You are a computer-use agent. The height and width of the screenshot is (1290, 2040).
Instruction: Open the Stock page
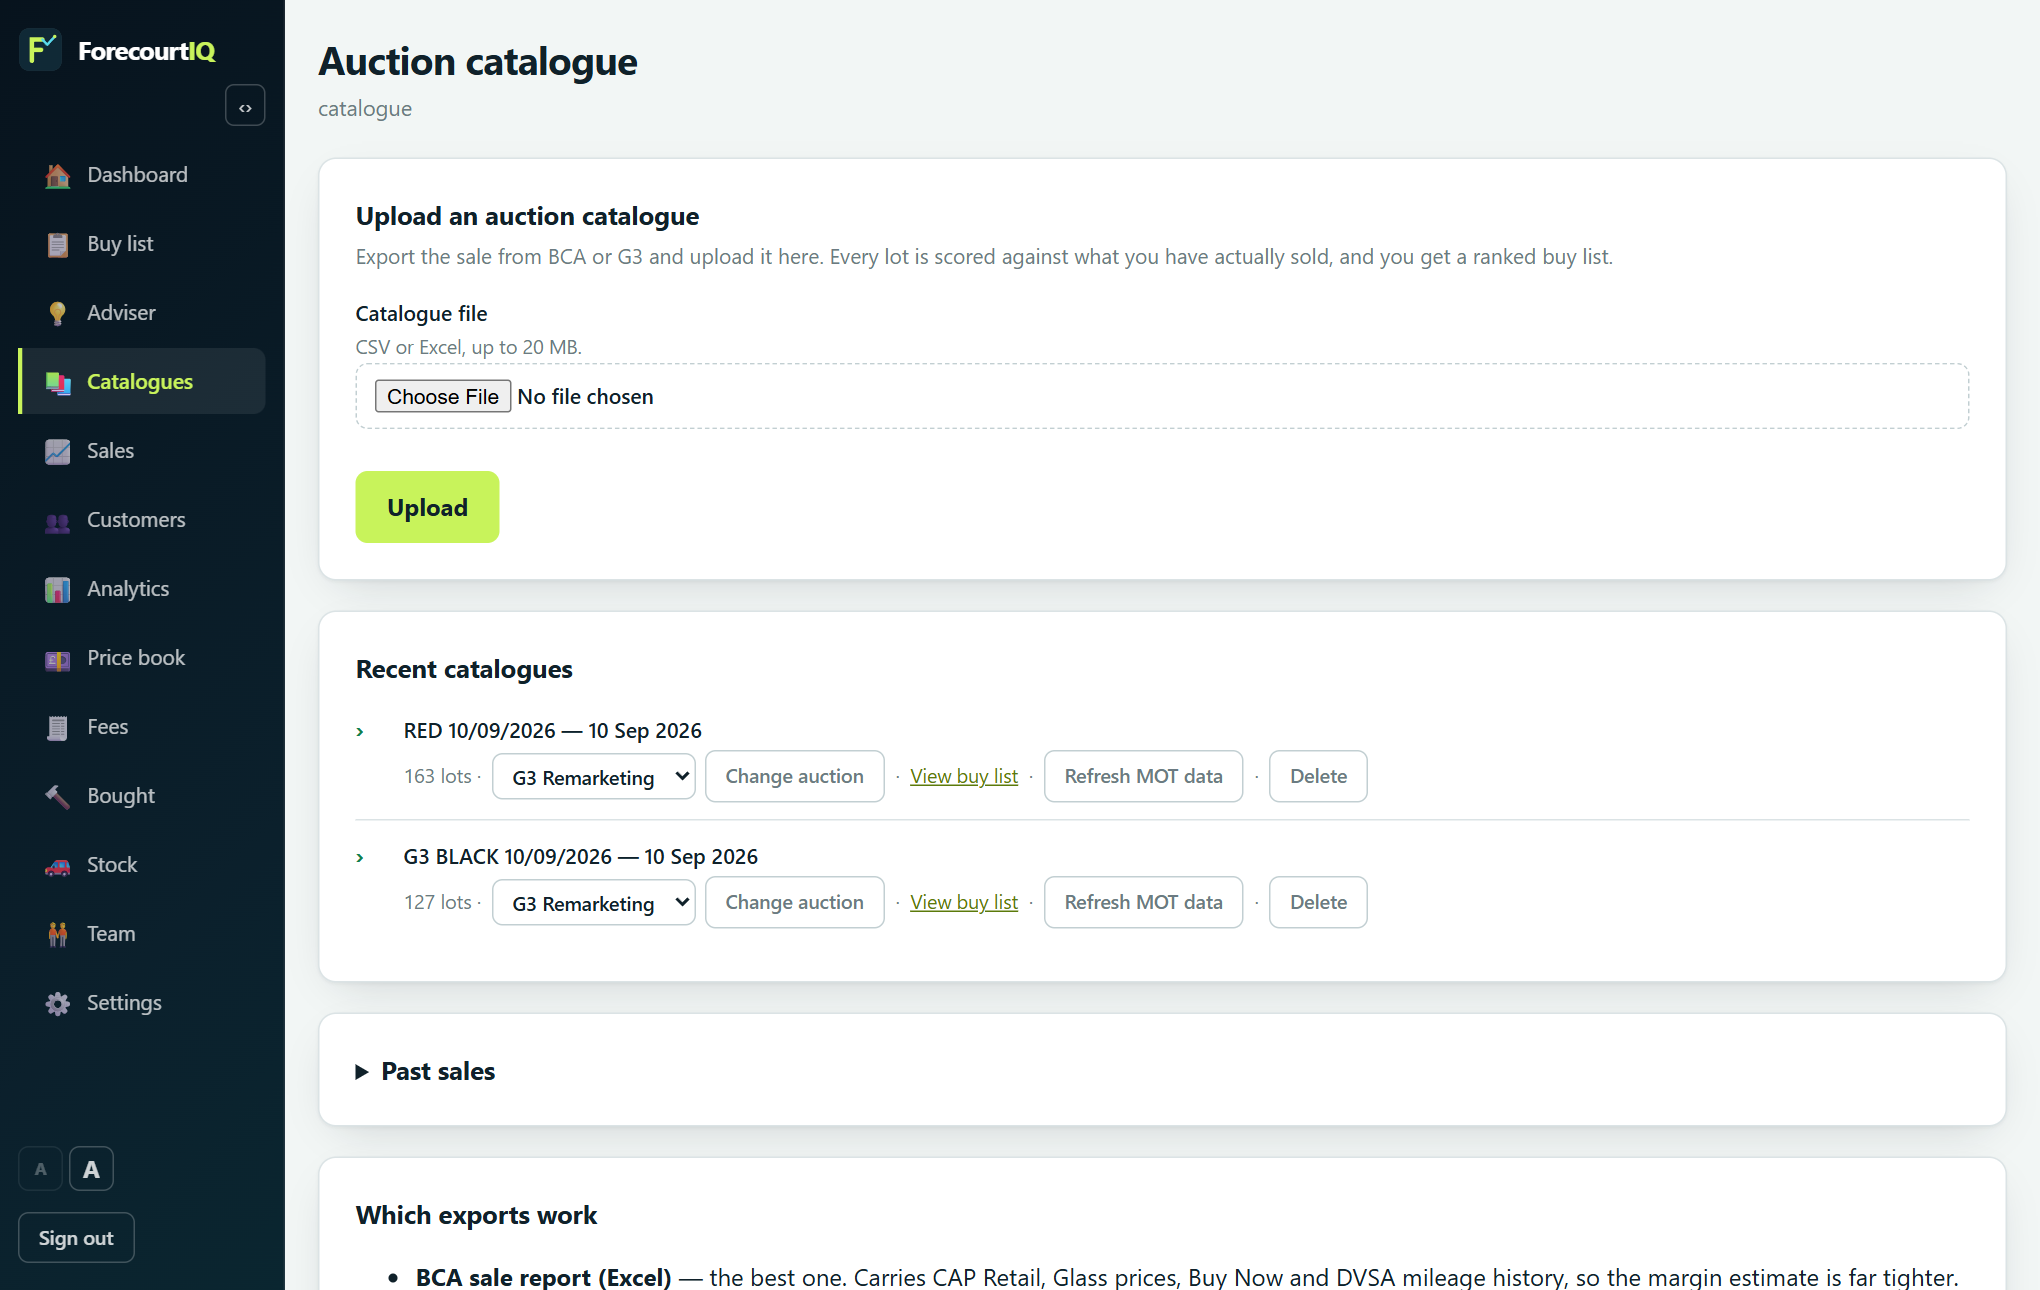click(142, 865)
